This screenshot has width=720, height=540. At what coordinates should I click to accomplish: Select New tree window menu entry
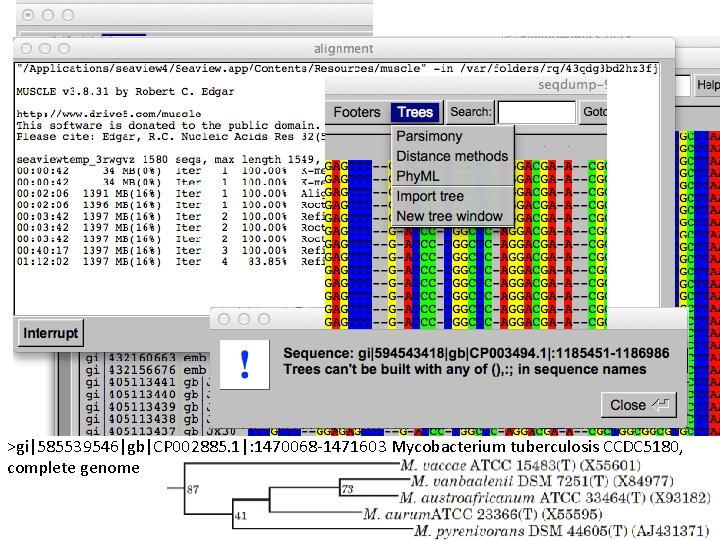(452, 216)
